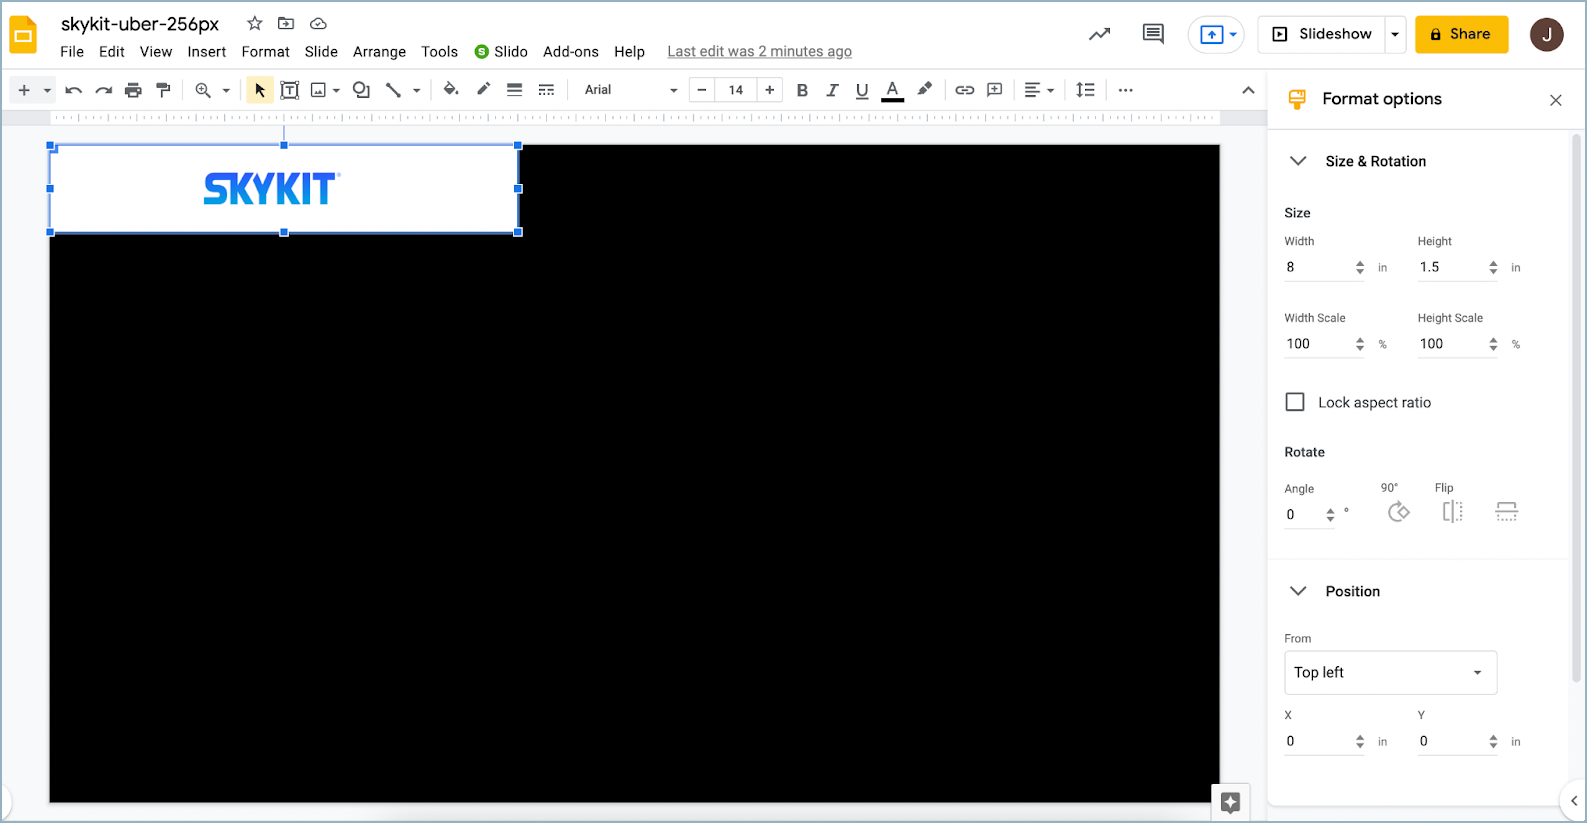
Task: Open the Slido menu
Action: click(x=501, y=51)
